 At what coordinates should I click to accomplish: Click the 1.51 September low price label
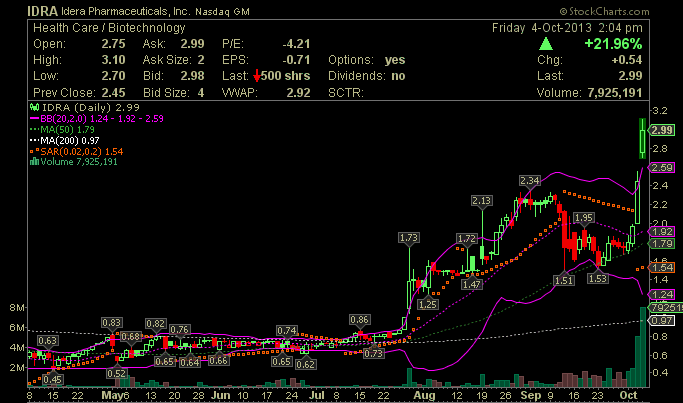[x=564, y=280]
